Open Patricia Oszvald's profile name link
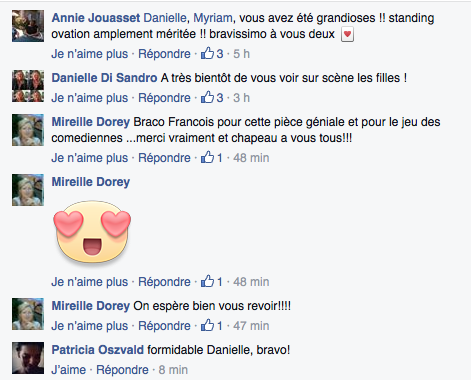Screen dimensions: 471x380 point(98,350)
